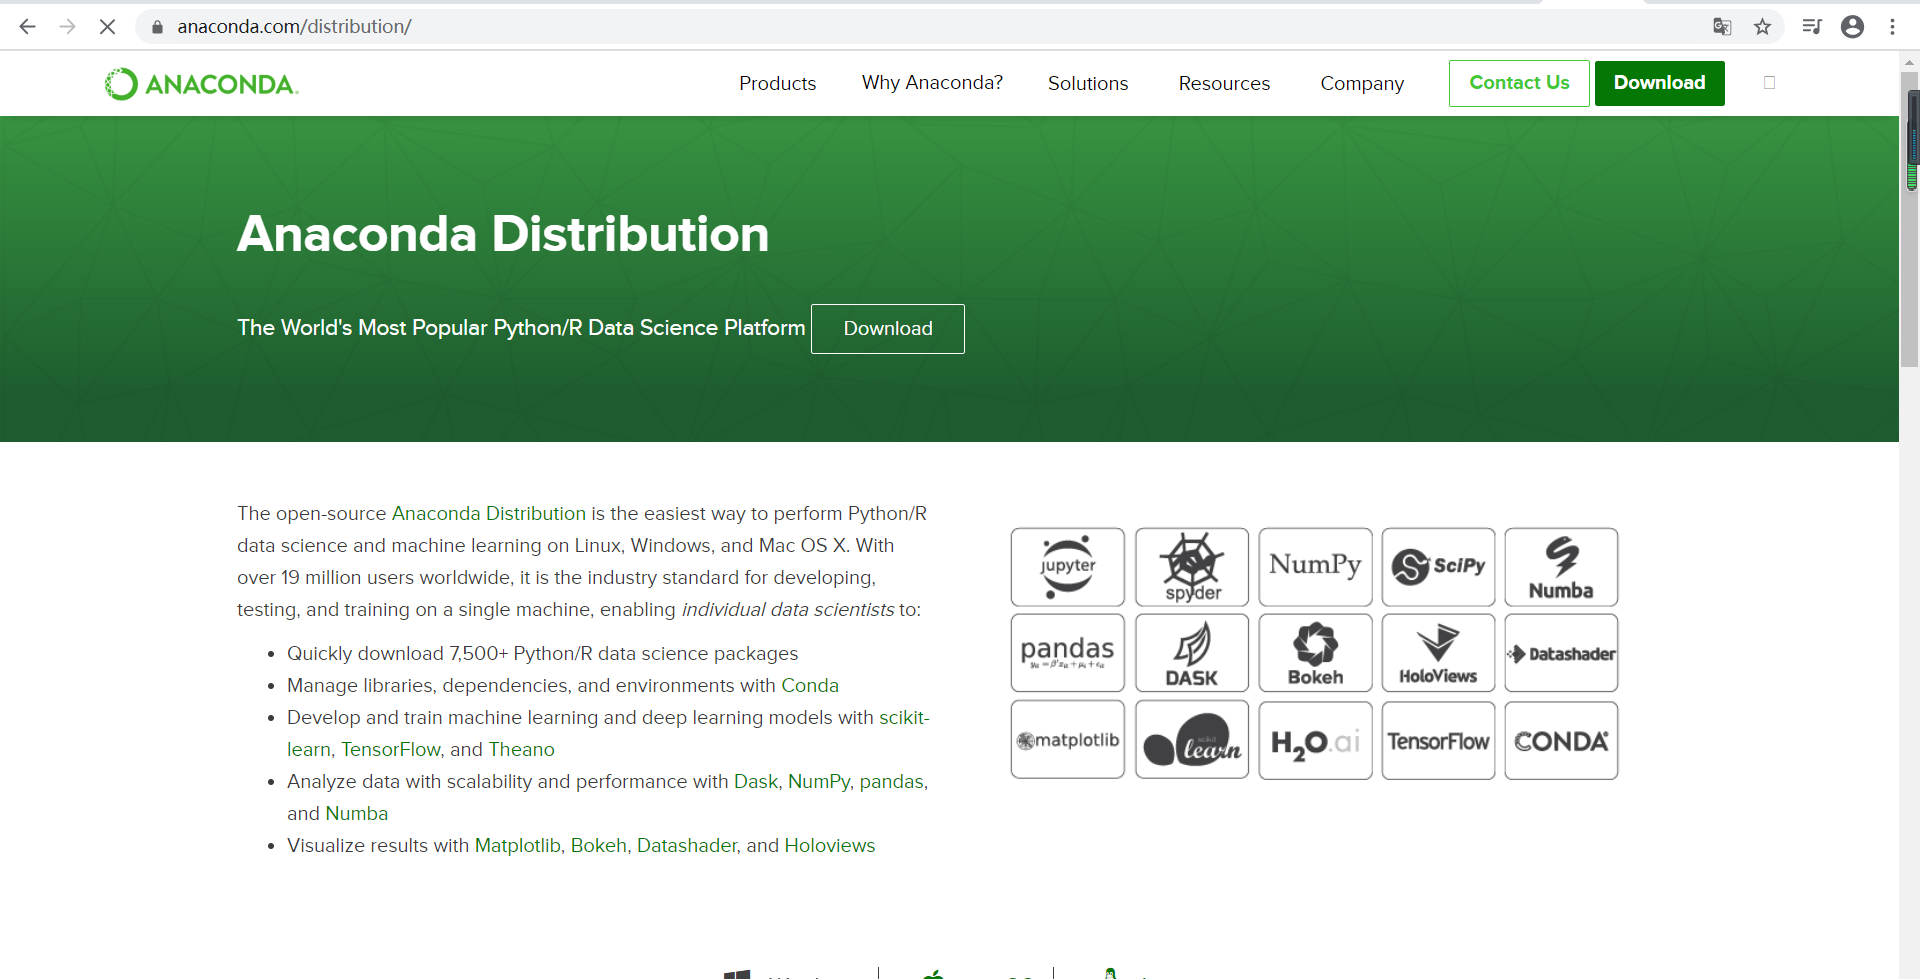Click the small square icon beside Download
Screen dimensions: 1920x979
coord(1769,83)
